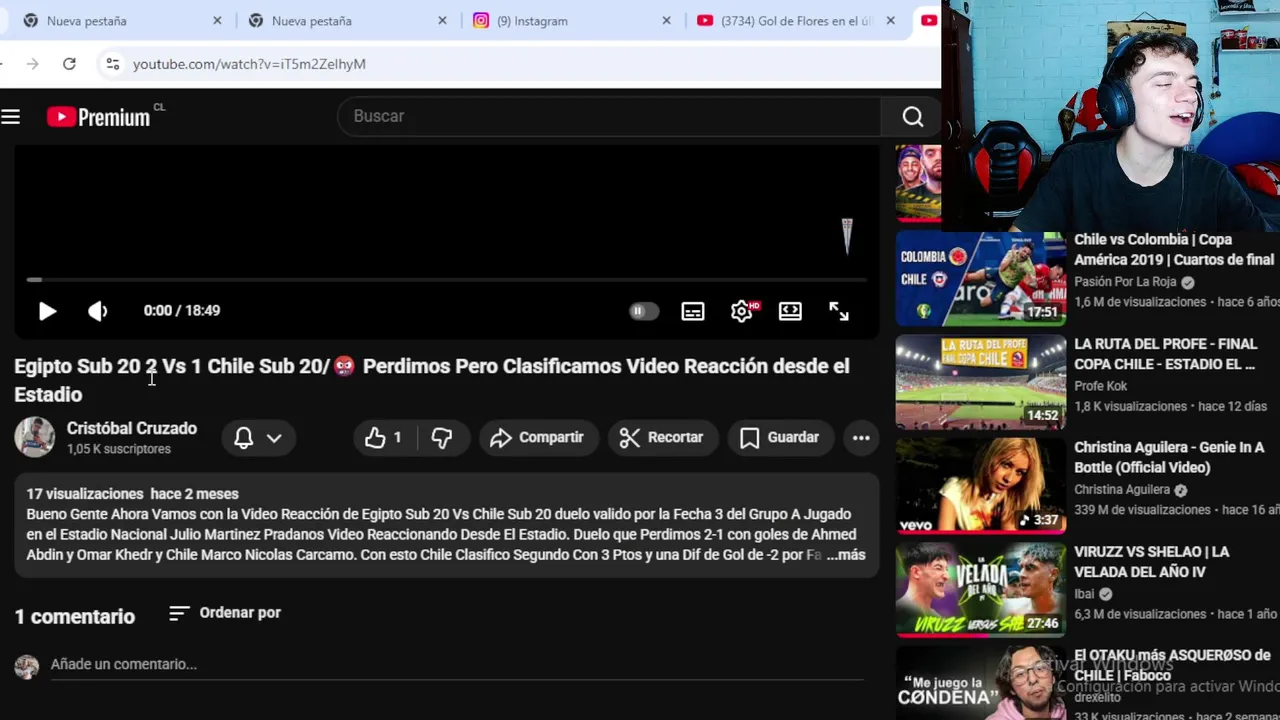Toggle the autoplay switch
The height and width of the screenshot is (720, 1280).
[643, 311]
